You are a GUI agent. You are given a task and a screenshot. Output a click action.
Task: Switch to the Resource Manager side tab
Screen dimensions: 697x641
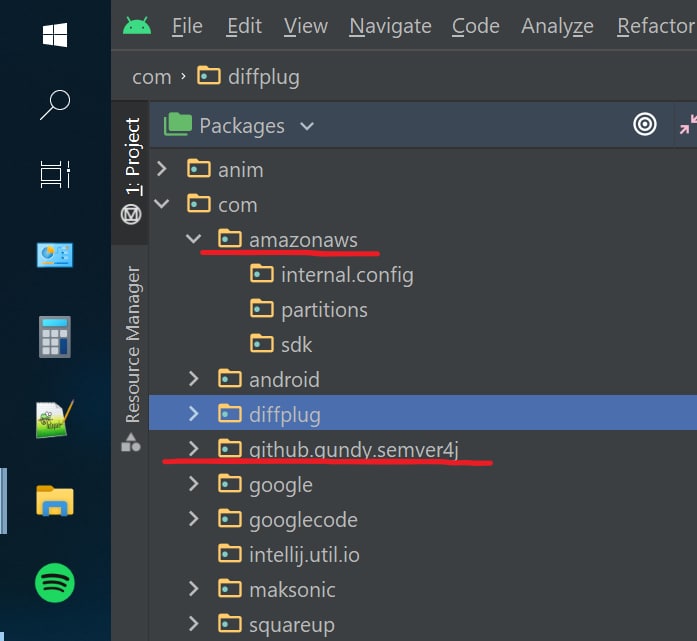(x=132, y=344)
